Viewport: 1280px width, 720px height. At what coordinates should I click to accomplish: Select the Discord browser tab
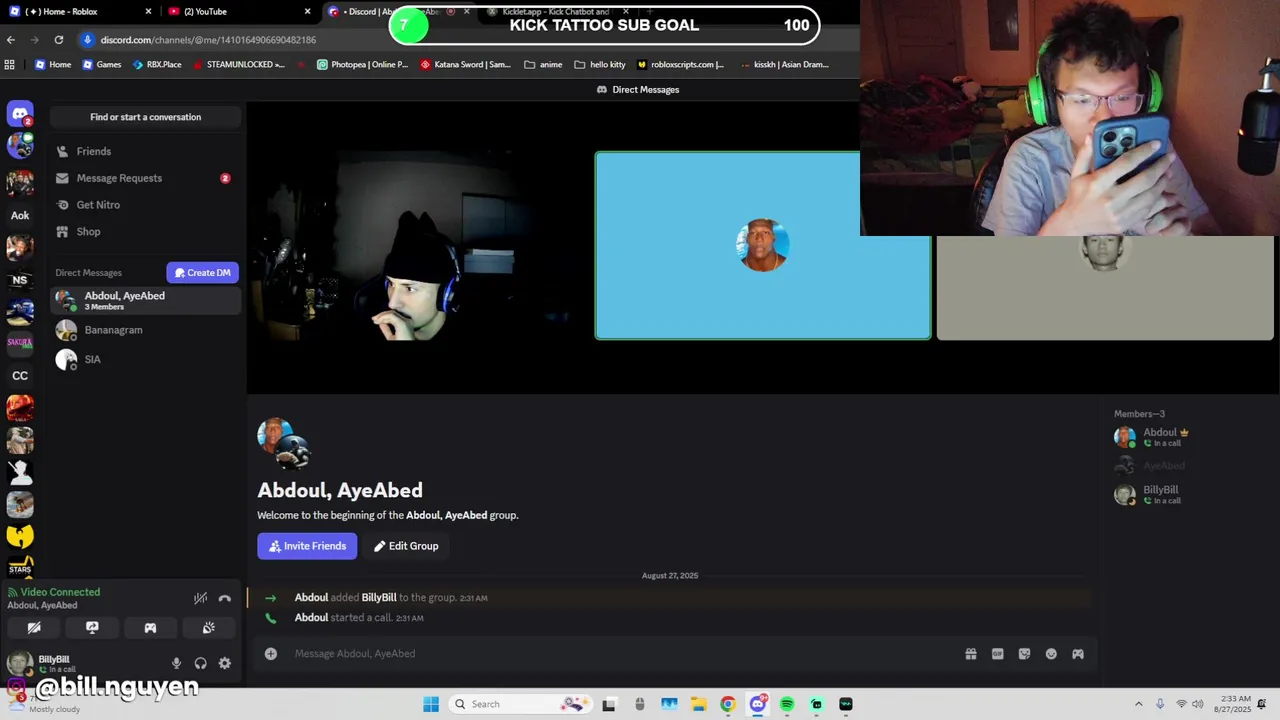point(391,12)
